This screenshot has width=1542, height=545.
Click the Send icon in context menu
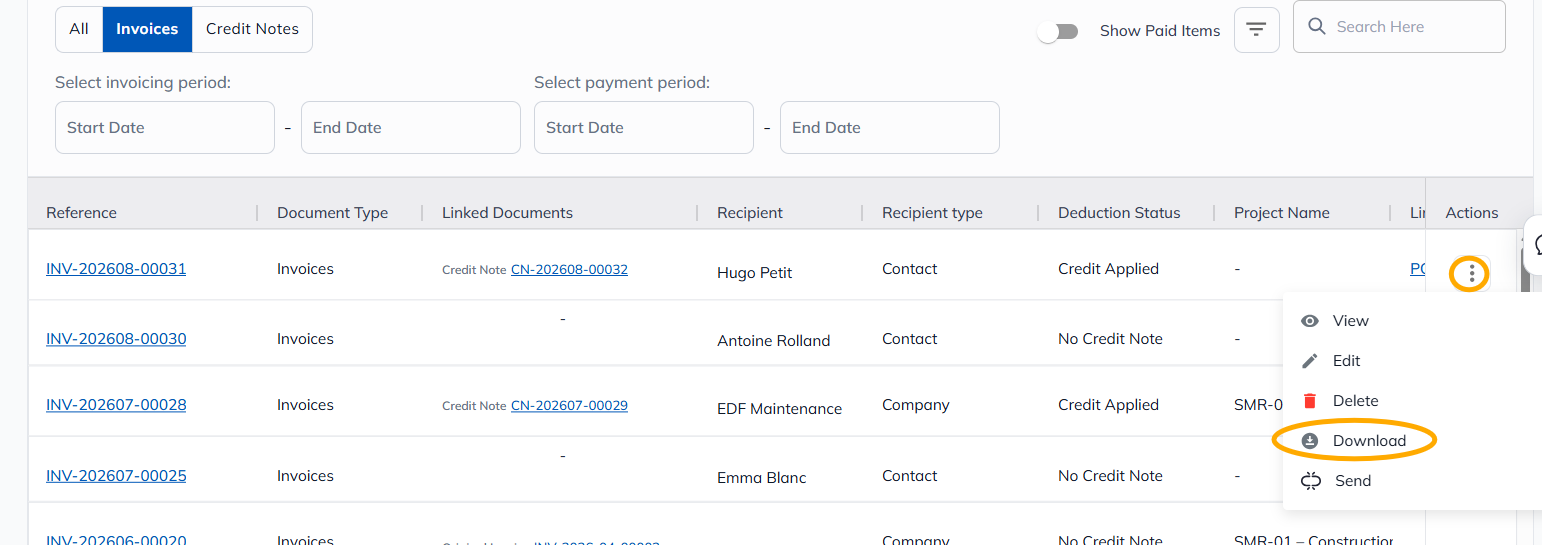[x=1311, y=481]
